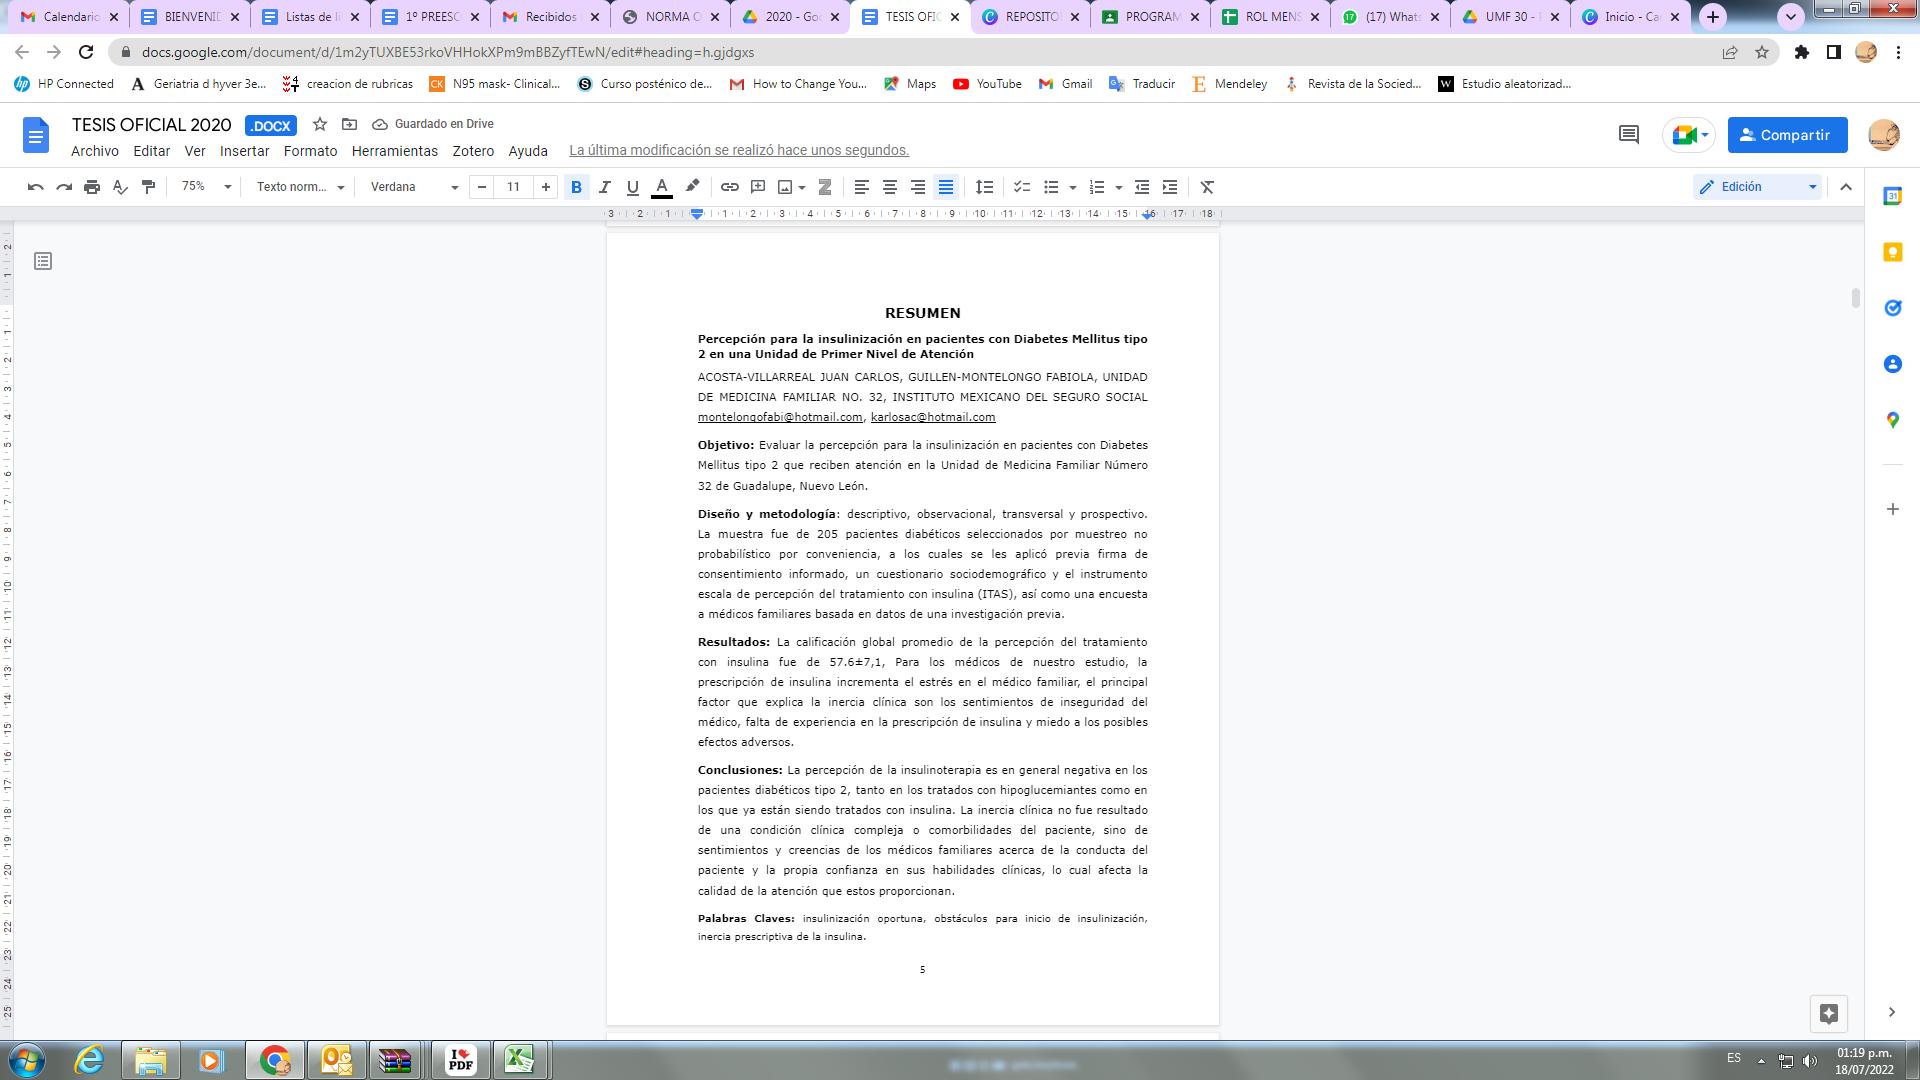Toggle bold formatting

tap(576, 187)
